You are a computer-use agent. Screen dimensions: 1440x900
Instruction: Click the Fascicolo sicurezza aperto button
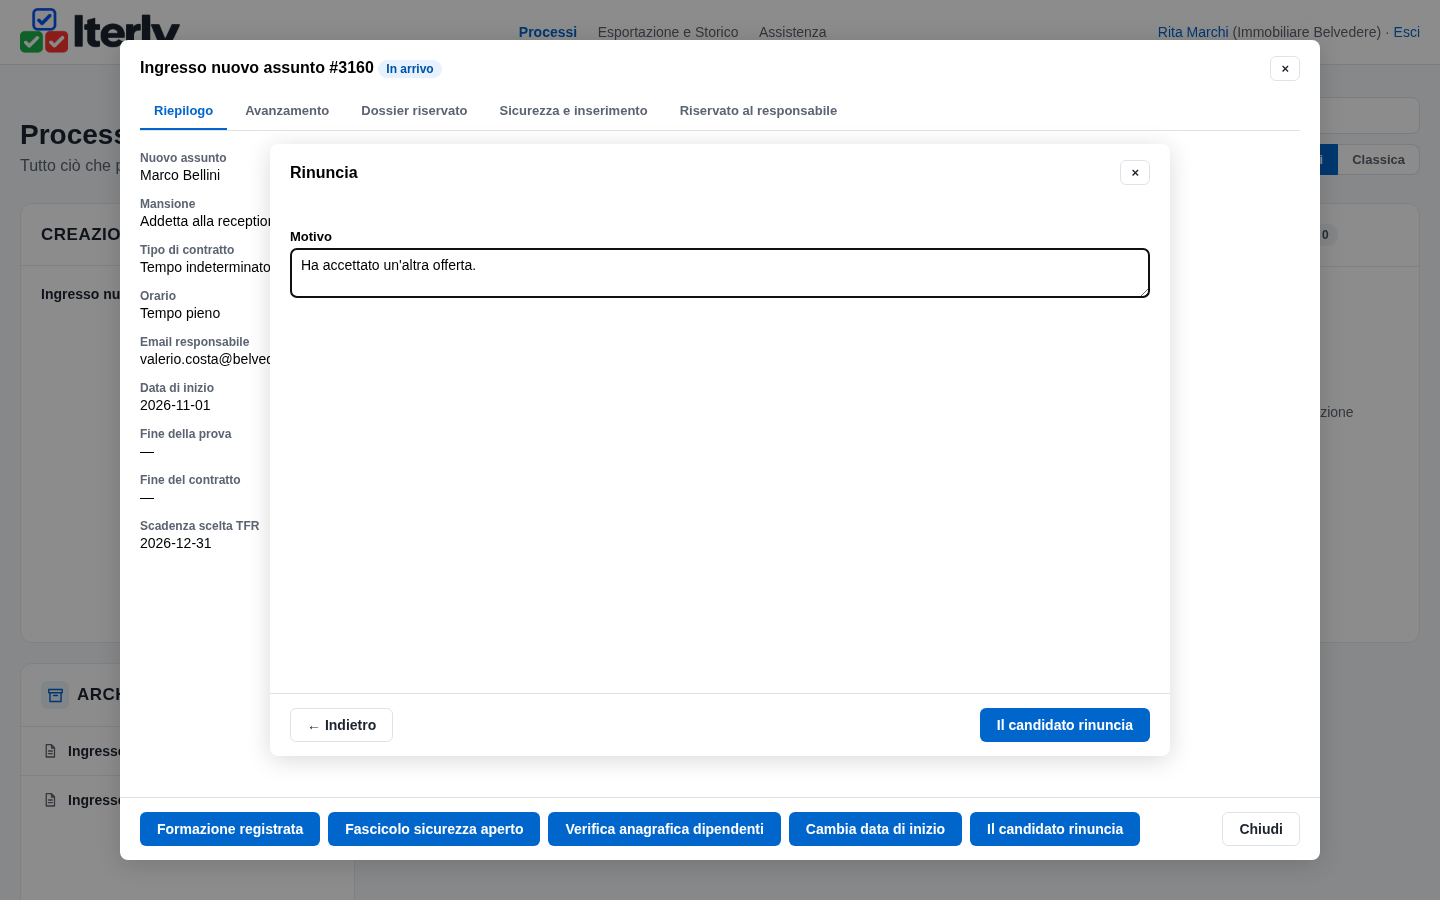pos(434,829)
